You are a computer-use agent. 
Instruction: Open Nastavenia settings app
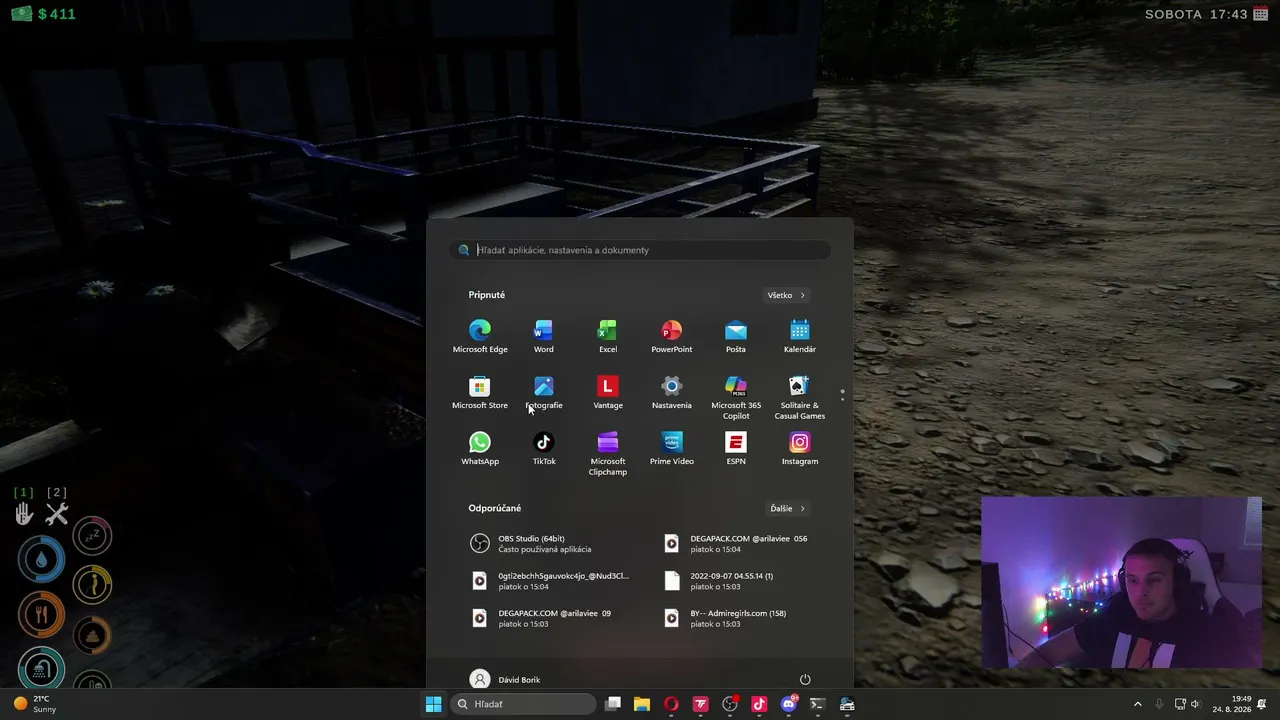(x=672, y=392)
